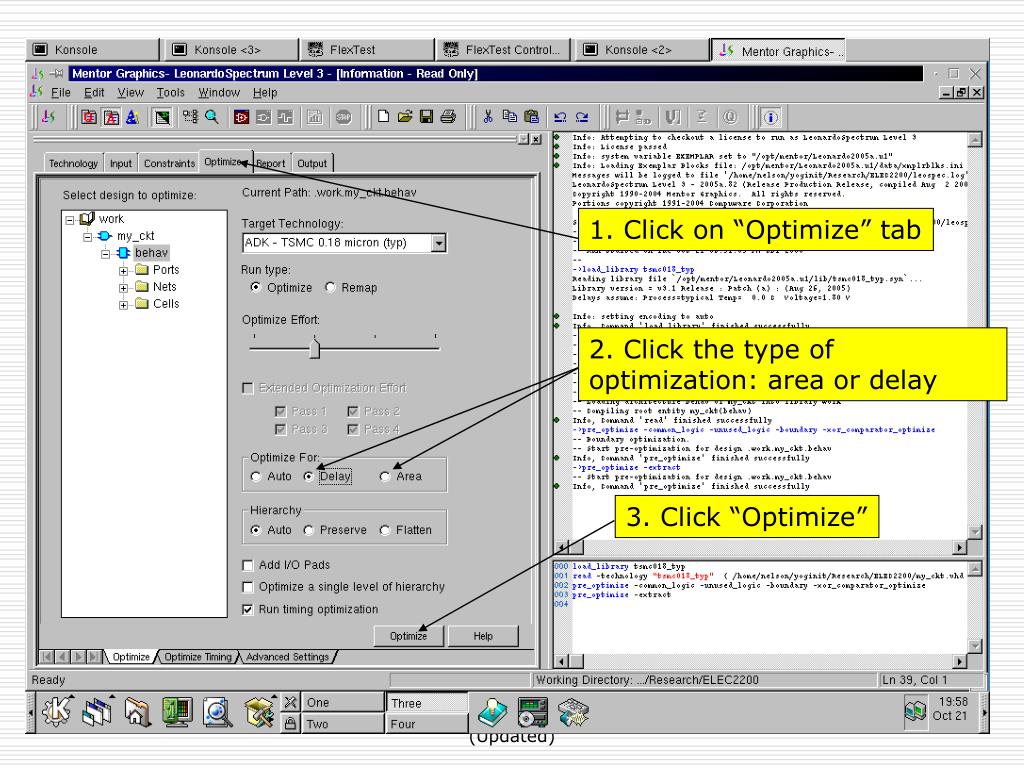Select the Remap run type radio button
The width and height of the screenshot is (1024, 768).
click(x=330, y=287)
